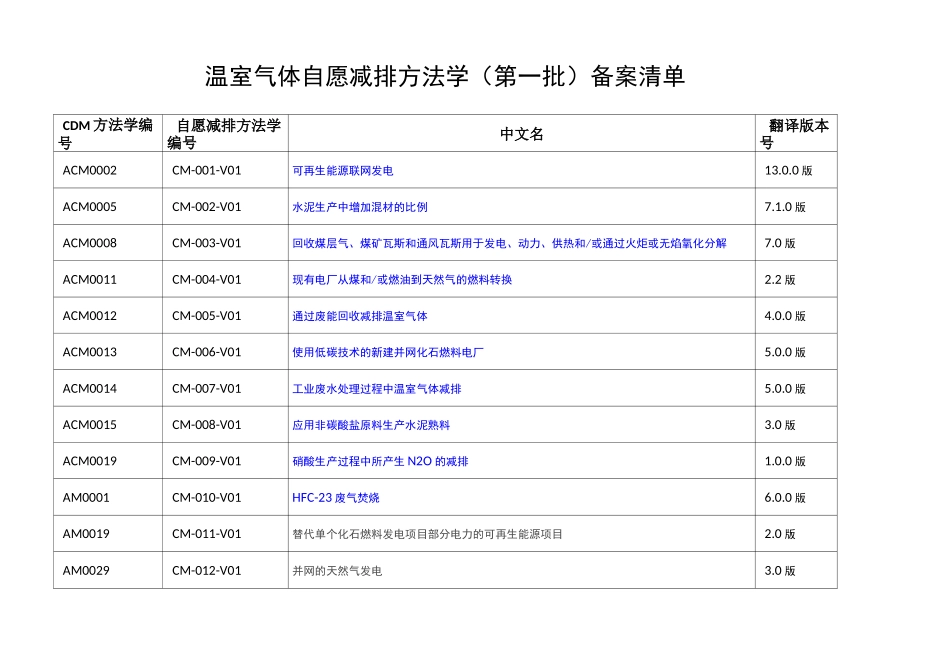Click the code CM-011-V01

click(x=207, y=534)
